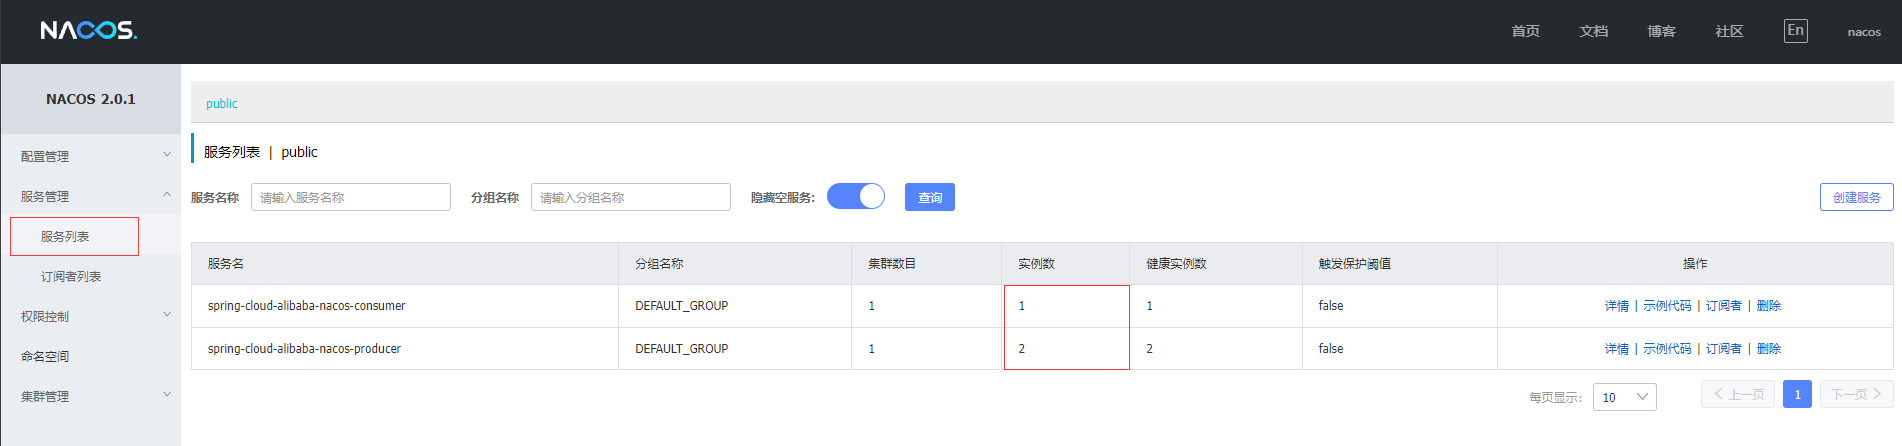Click the 查询 button
The image size is (1902, 446).
(930, 197)
